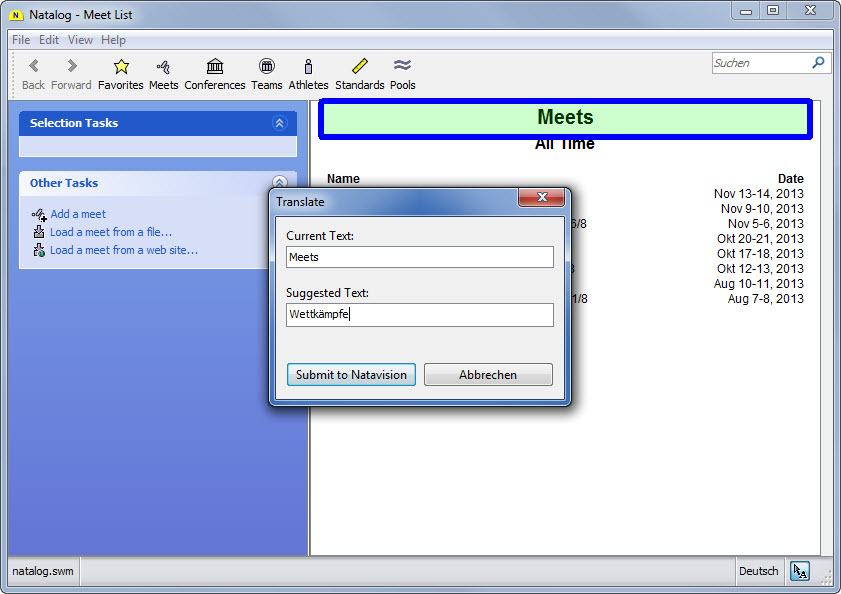Click the Suggested Text input field
Image resolution: width=841 pixels, height=594 pixels.
[419, 315]
